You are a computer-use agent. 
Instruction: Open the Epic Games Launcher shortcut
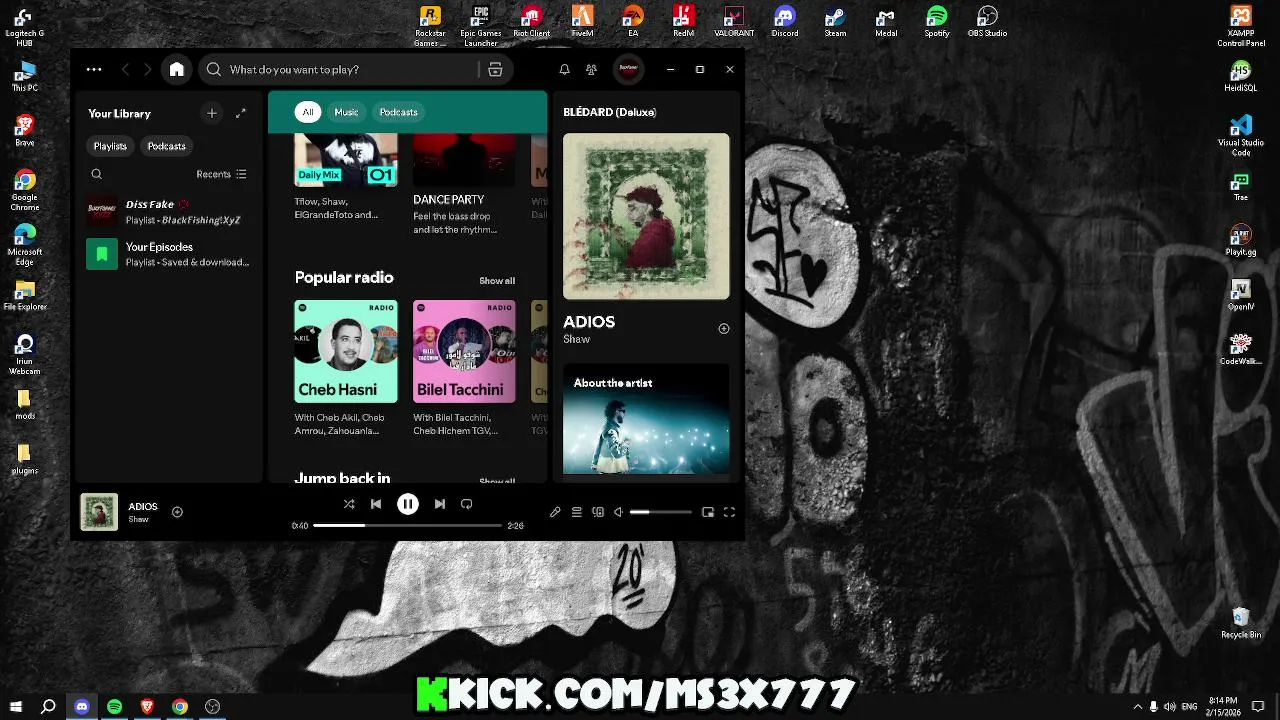481,25
